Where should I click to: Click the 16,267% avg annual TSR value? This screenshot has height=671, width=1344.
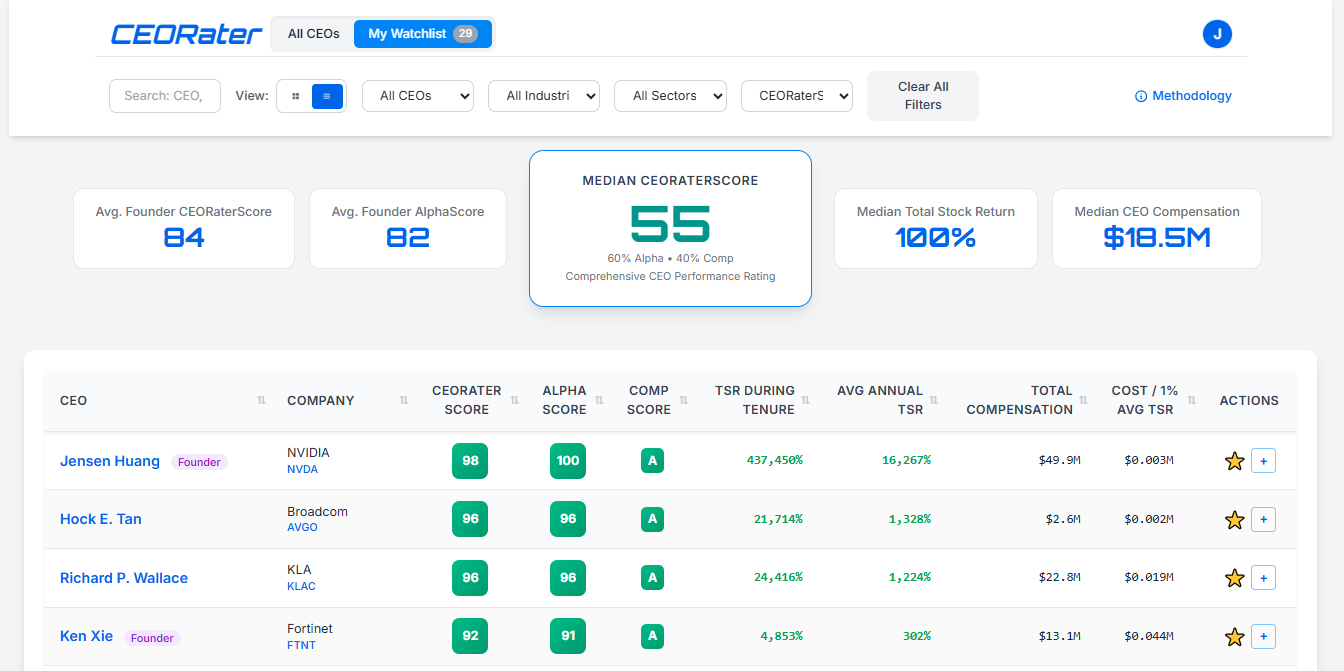(x=906, y=460)
